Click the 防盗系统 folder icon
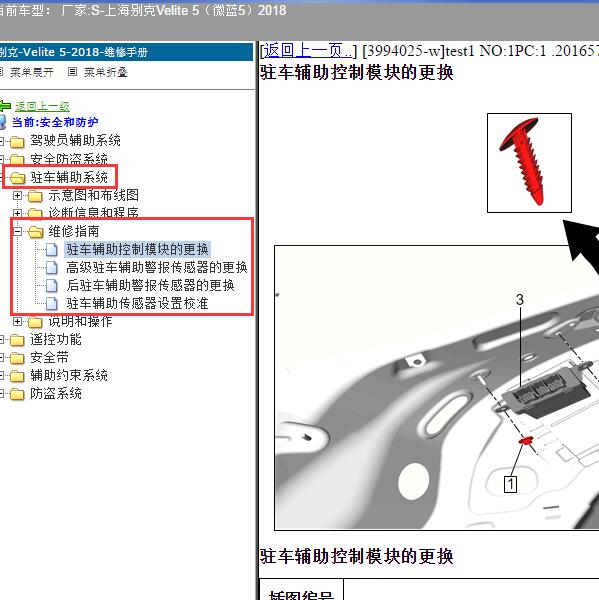Screen dimensions: 599x600 point(17,394)
